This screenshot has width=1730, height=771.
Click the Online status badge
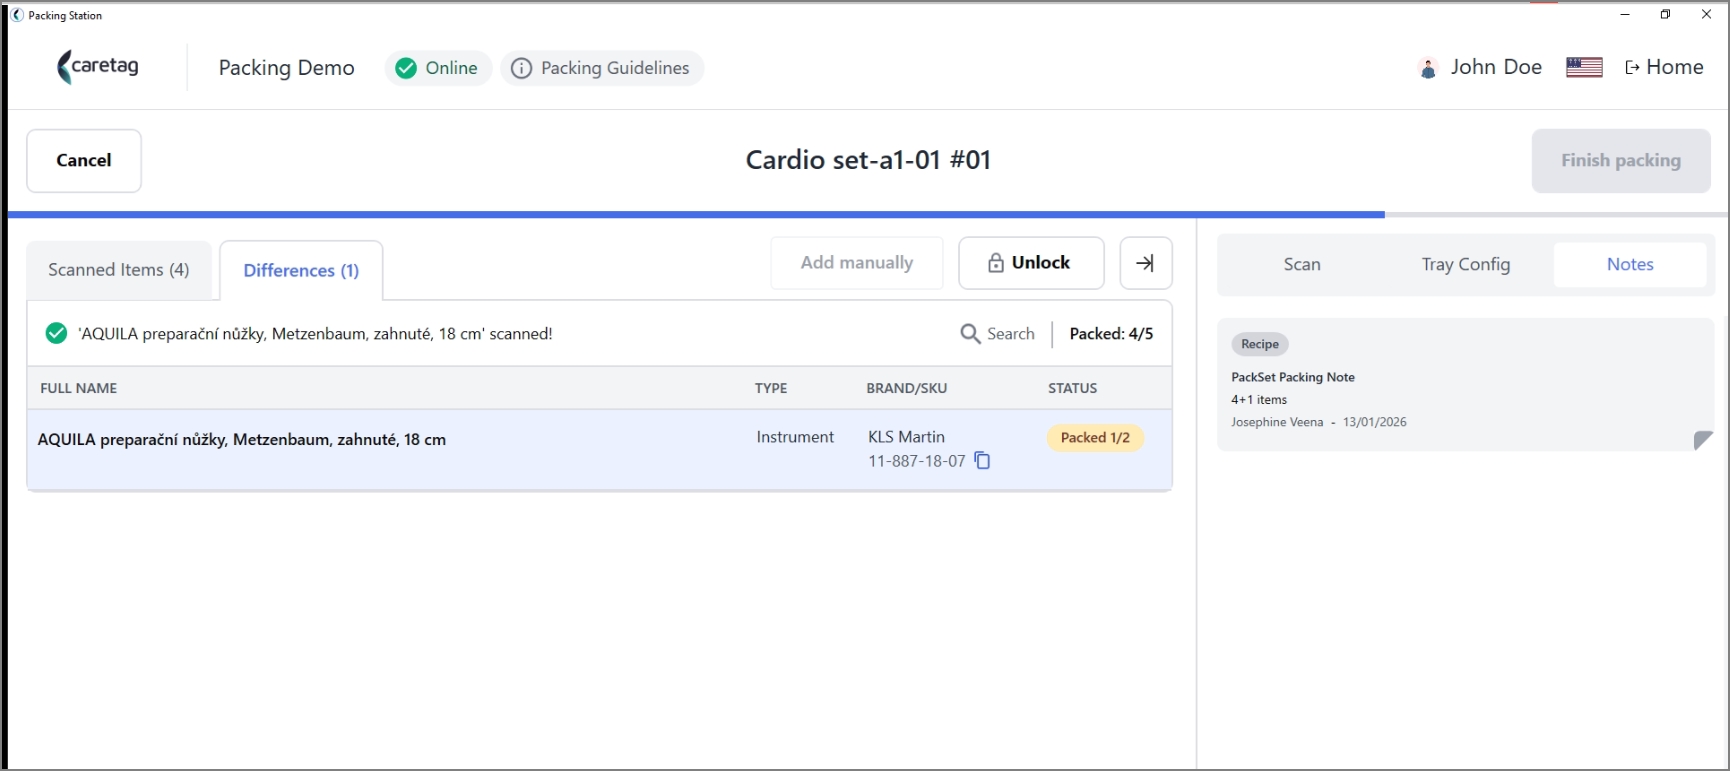point(438,68)
